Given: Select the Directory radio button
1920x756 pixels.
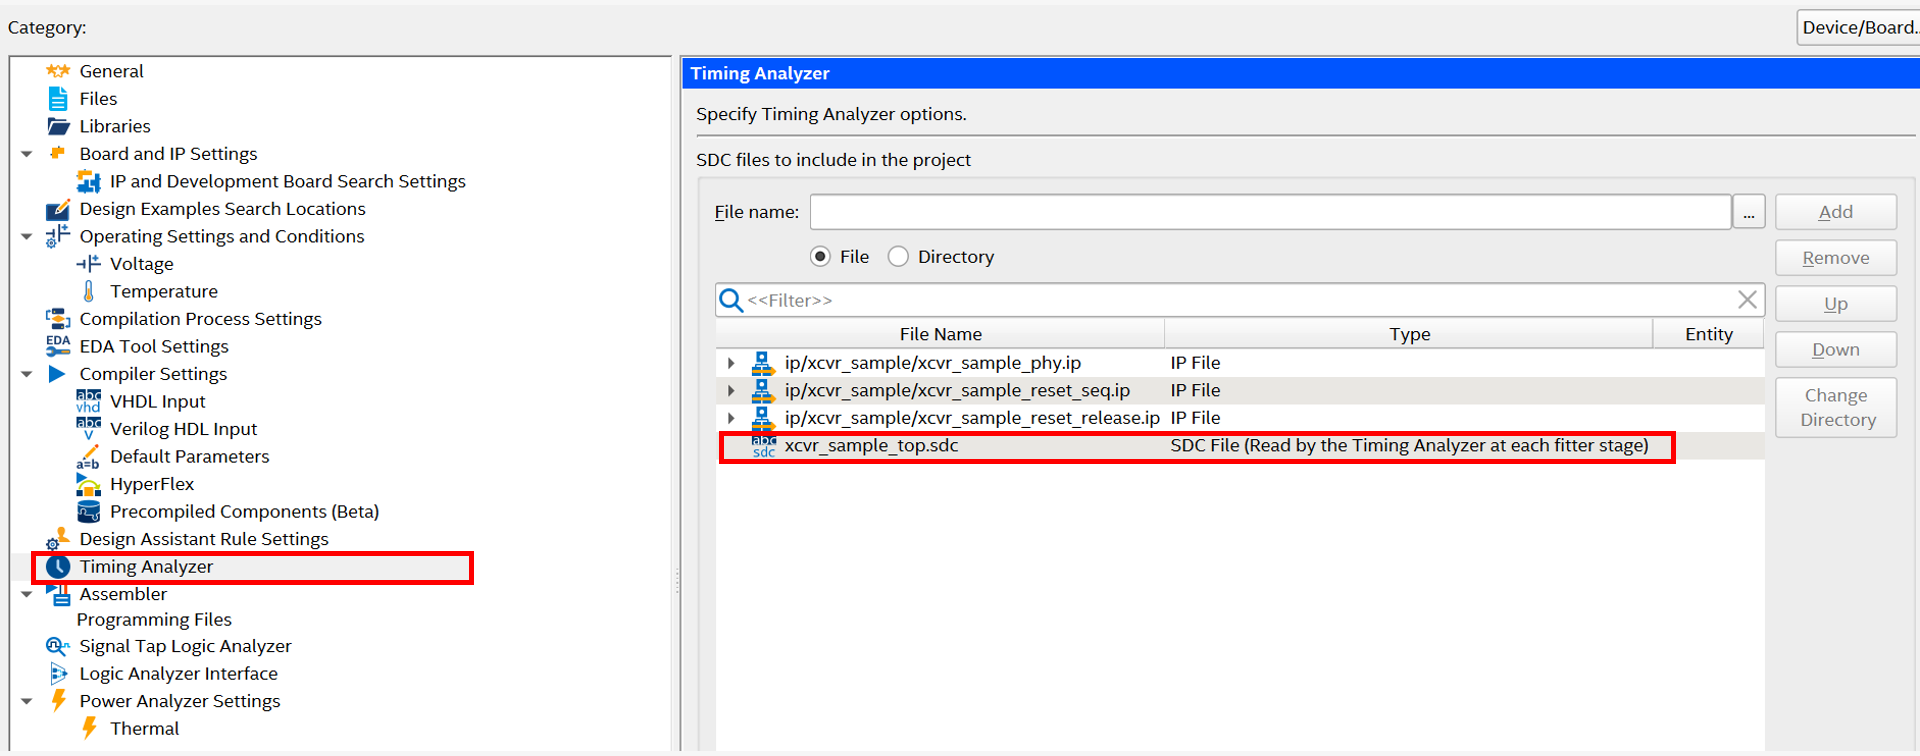Looking at the screenshot, I should click(898, 257).
